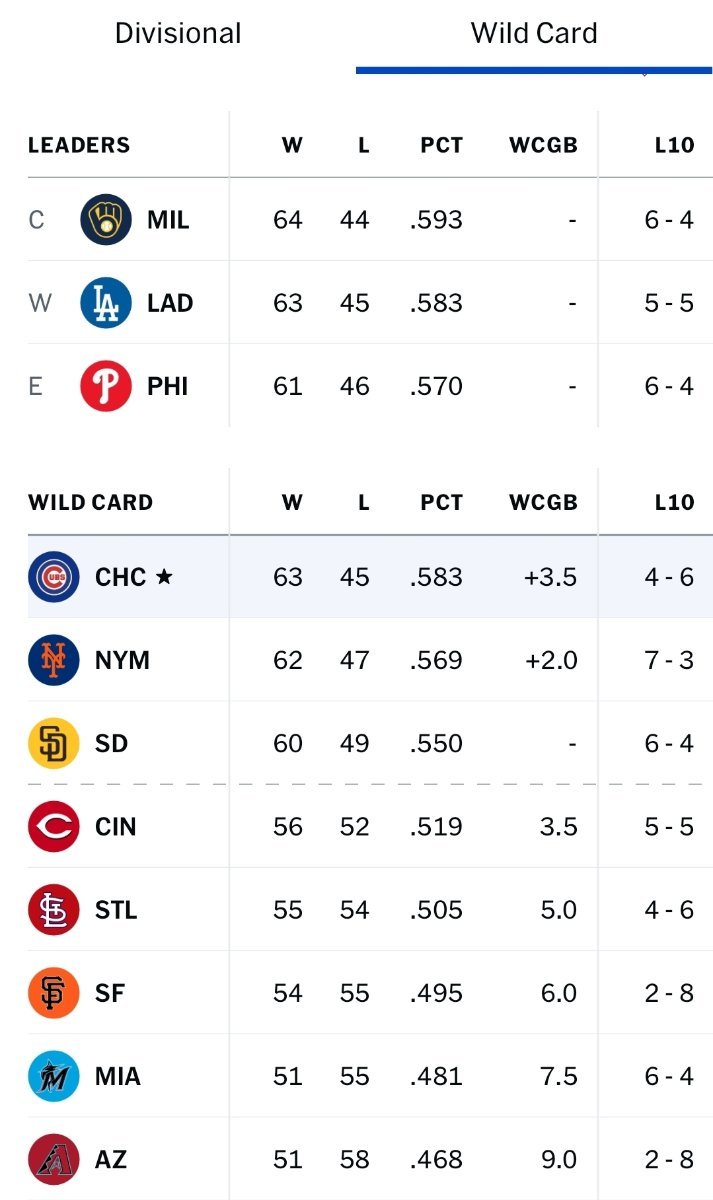Click the PCT column header in Leaders

441,145
